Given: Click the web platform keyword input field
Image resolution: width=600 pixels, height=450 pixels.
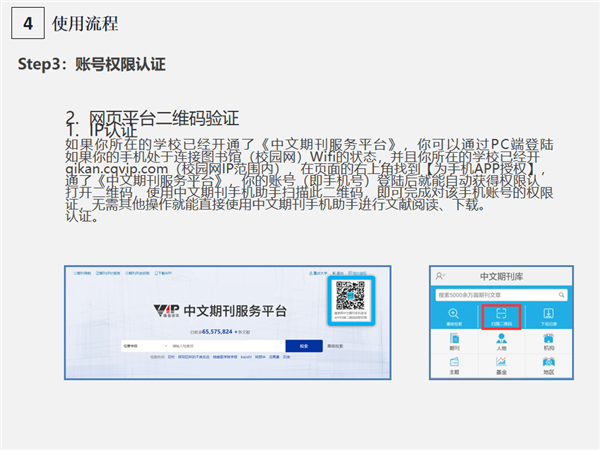Looking at the screenshot, I should (228, 346).
